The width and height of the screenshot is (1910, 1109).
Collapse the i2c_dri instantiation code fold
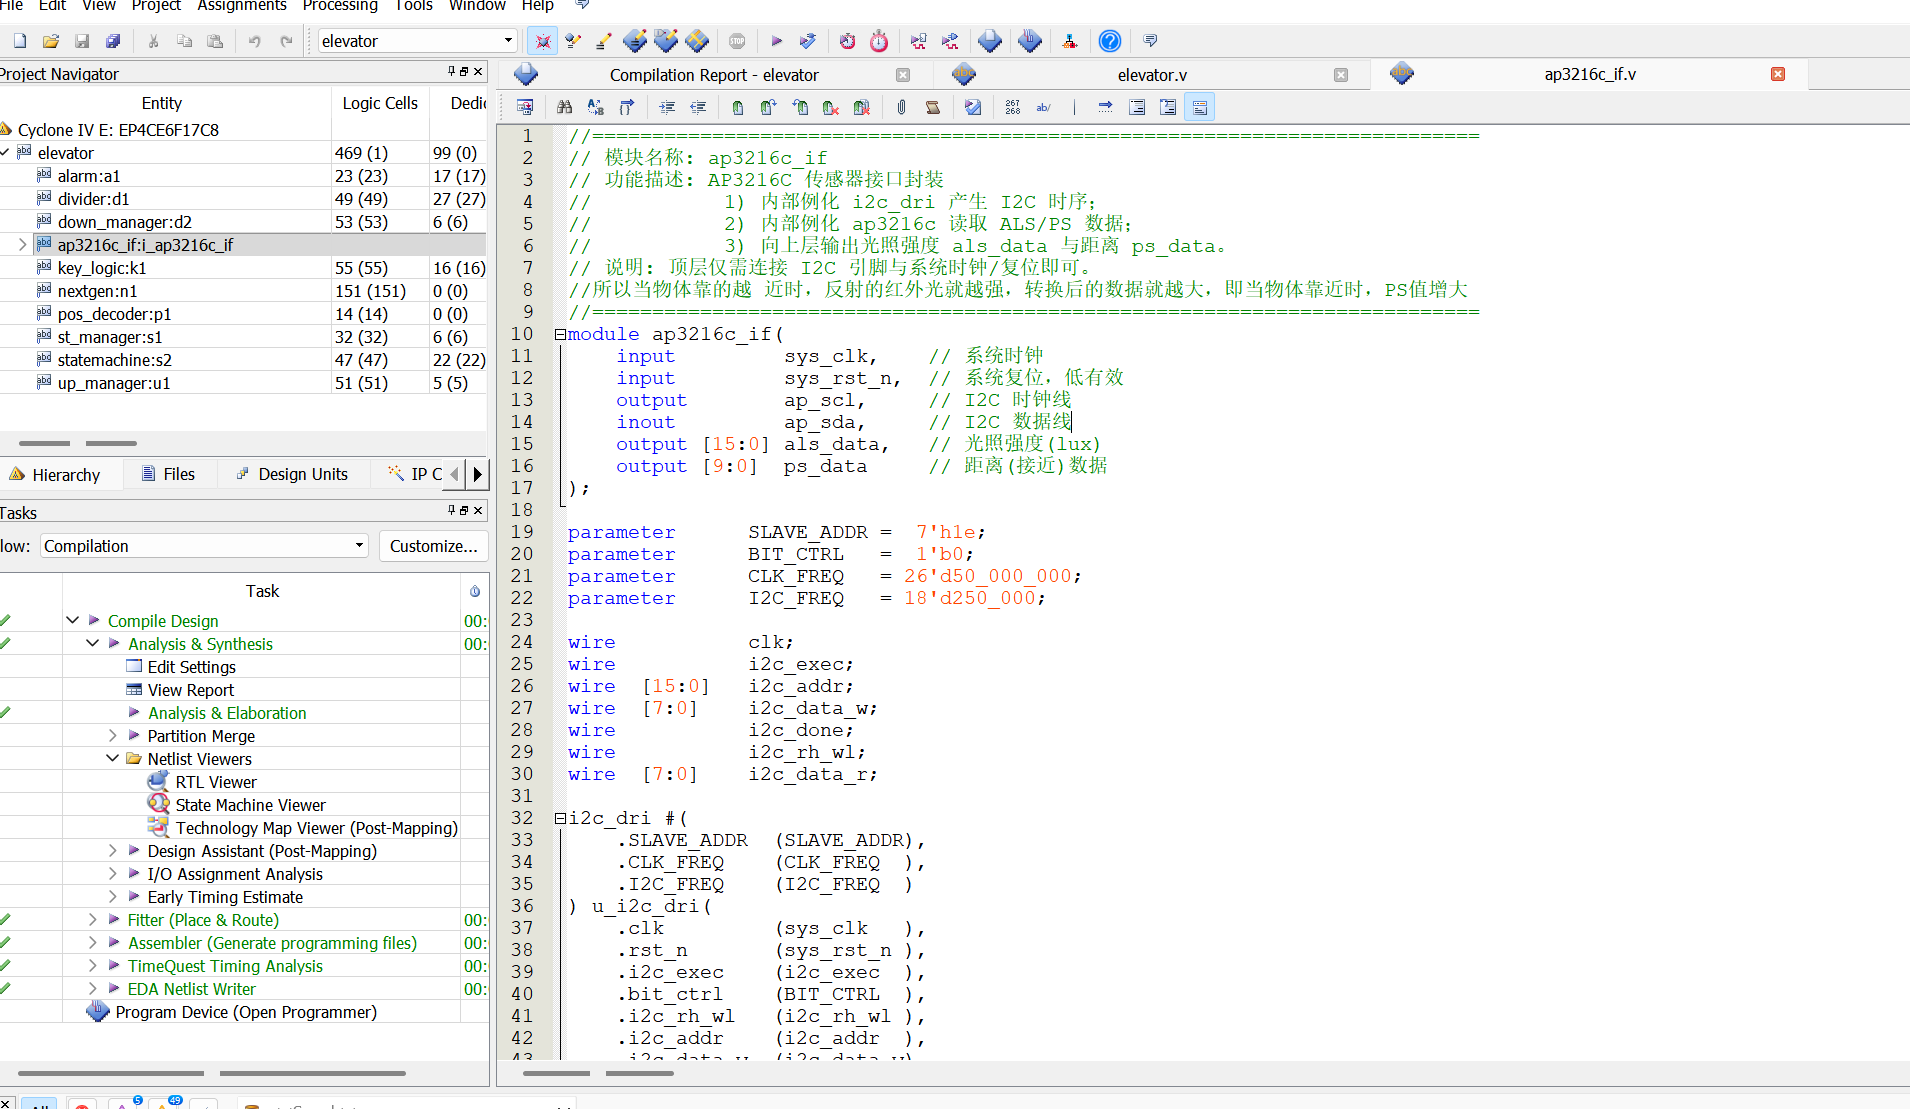click(561, 818)
